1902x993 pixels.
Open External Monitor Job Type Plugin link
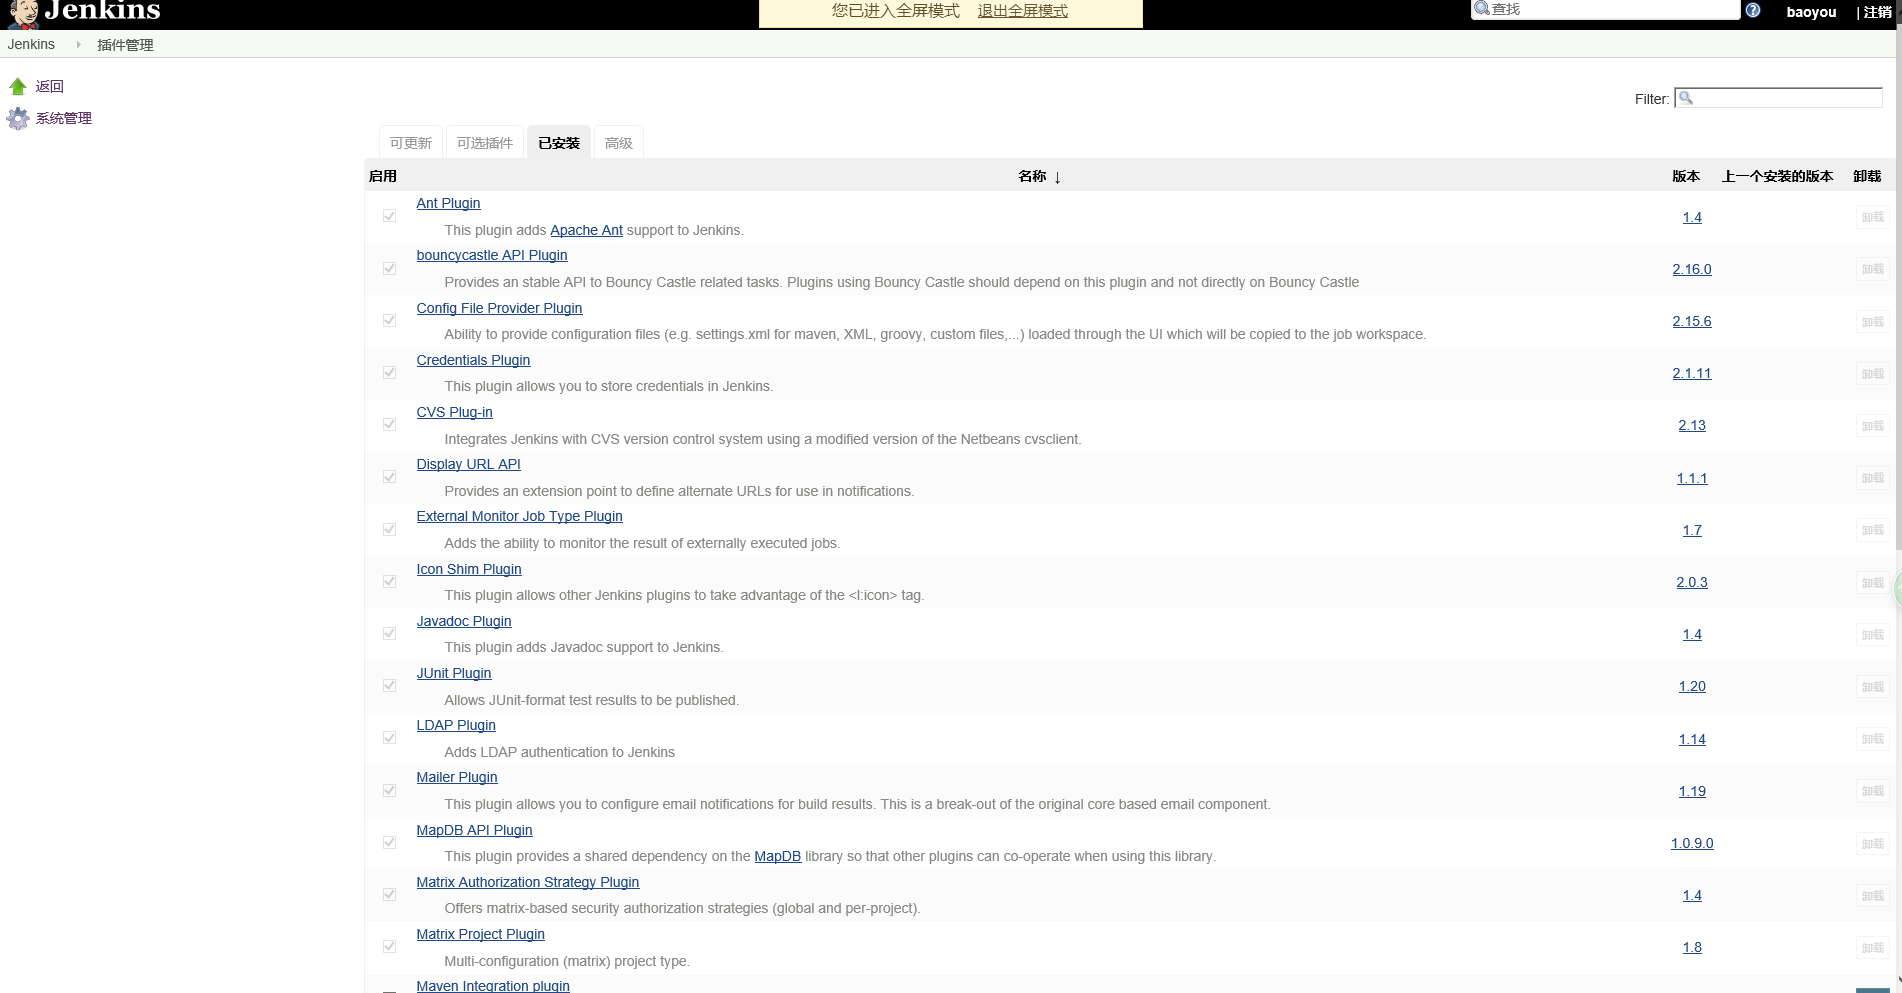(x=519, y=516)
